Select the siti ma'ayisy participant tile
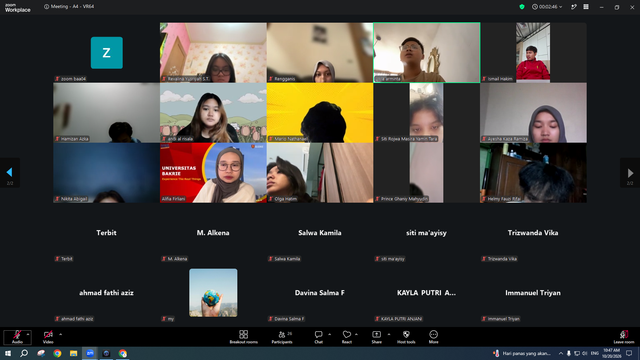Image resolution: width=640 pixels, height=360 pixels. (x=427, y=233)
